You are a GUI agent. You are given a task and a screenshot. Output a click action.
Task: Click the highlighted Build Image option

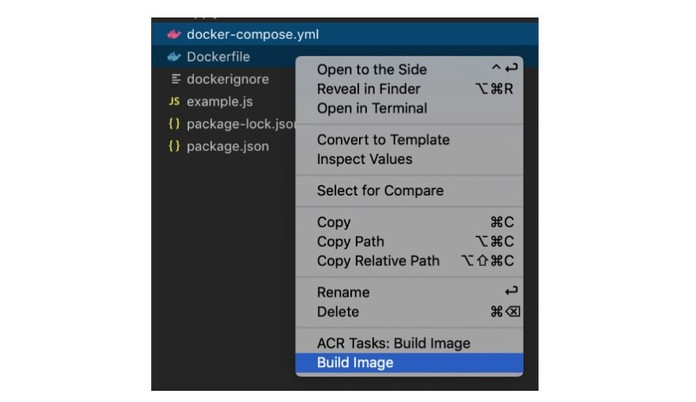[355, 363]
